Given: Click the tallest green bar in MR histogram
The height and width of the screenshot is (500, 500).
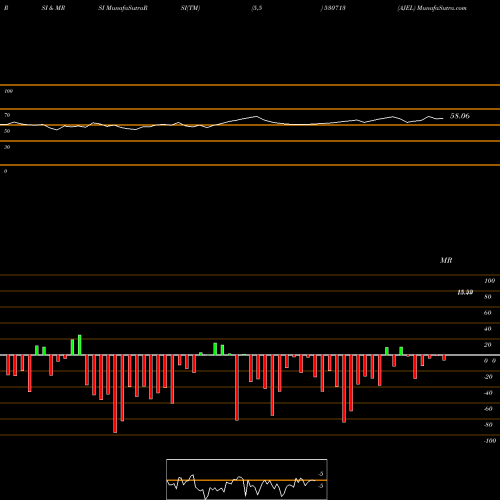Looking at the screenshot, I should pos(80,345).
